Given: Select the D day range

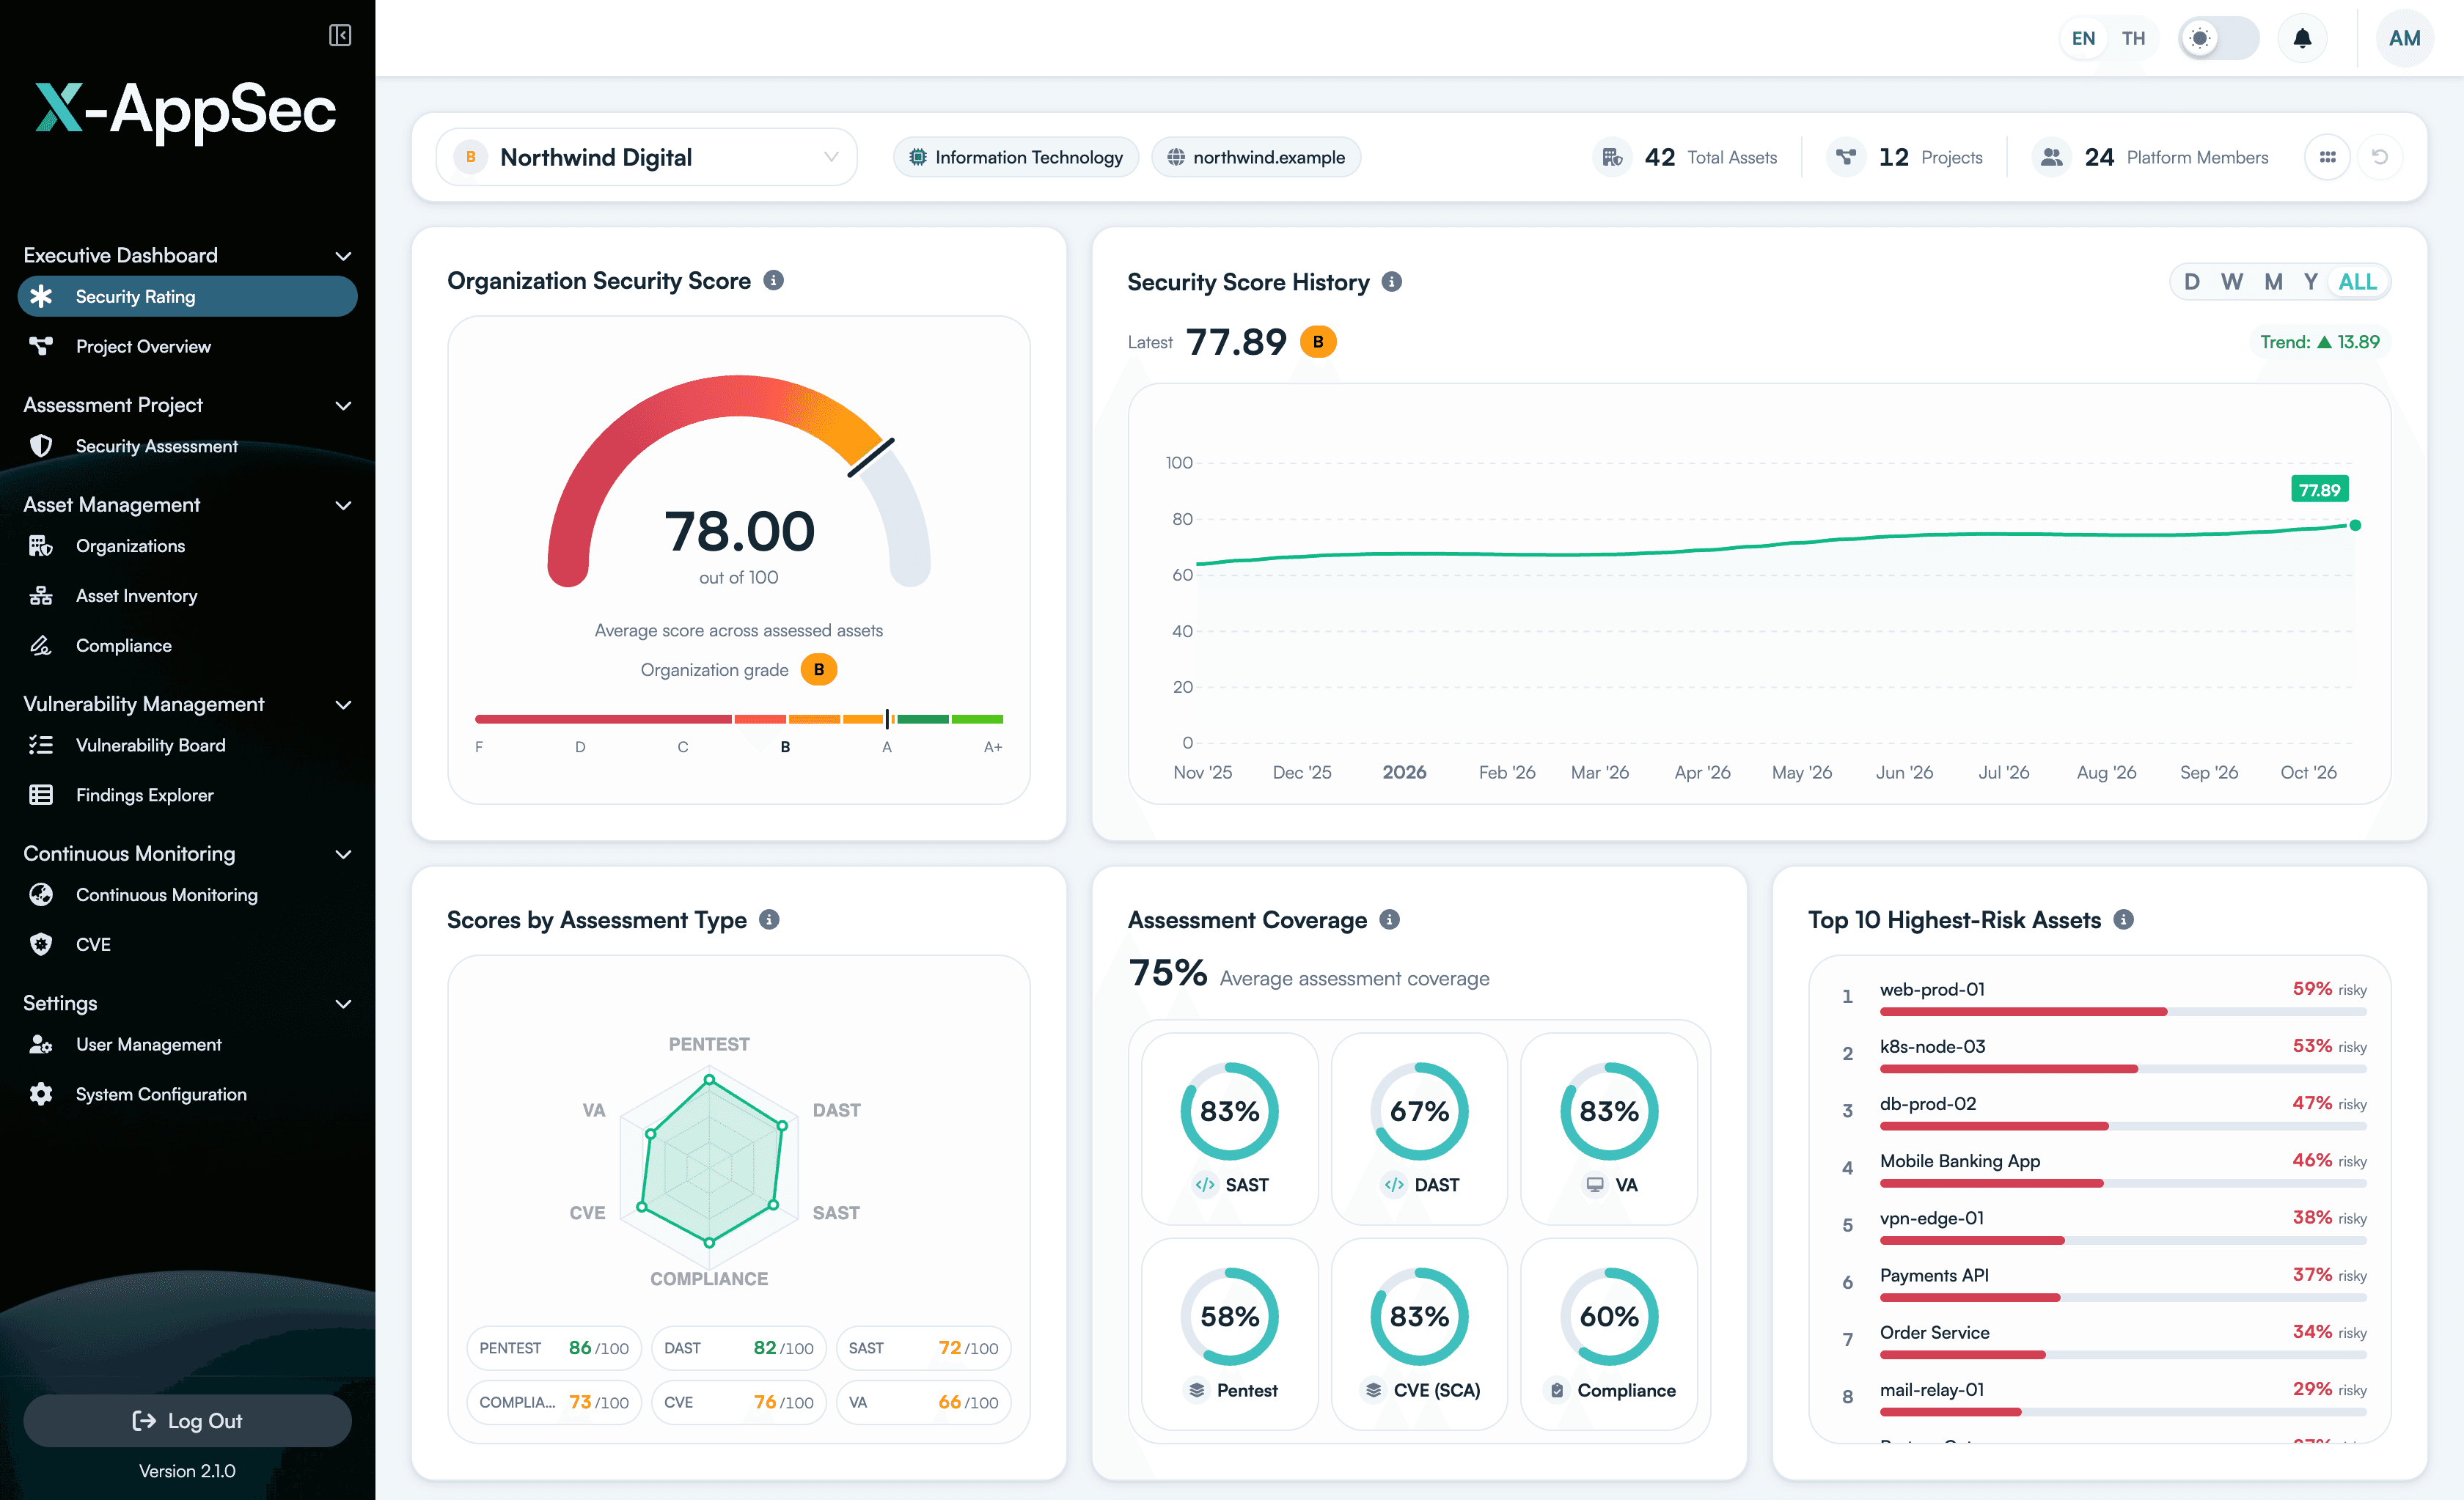Looking at the screenshot, I should 2191,282.
